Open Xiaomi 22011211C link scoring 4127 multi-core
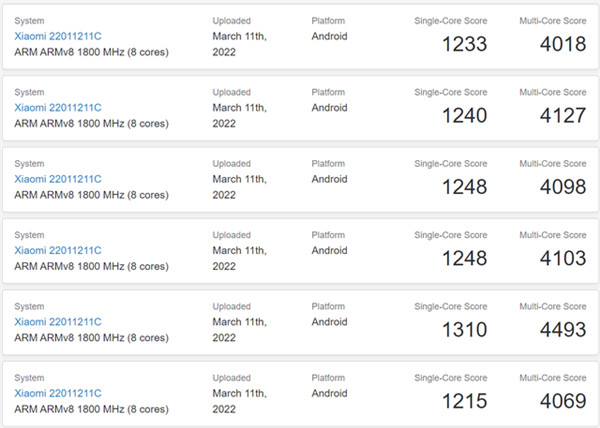The width and height of the screenshot is (600, 428). click(x=57, y=107)
